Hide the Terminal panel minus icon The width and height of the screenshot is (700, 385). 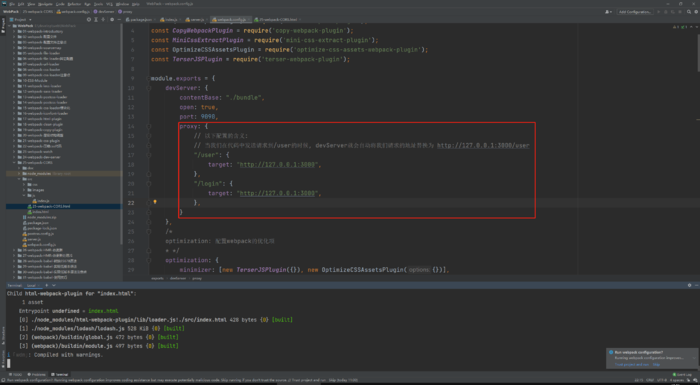[x=696, y=285]
